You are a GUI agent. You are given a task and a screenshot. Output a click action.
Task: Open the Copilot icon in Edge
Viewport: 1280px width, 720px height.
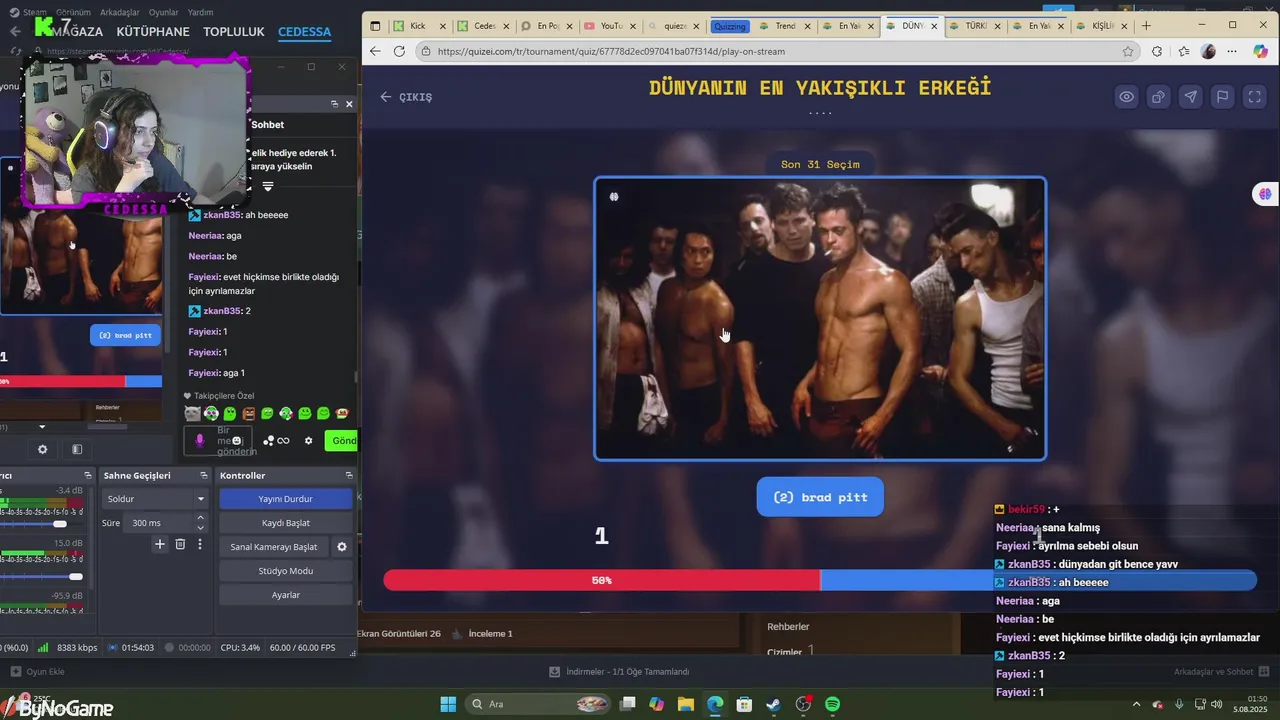1261,51
